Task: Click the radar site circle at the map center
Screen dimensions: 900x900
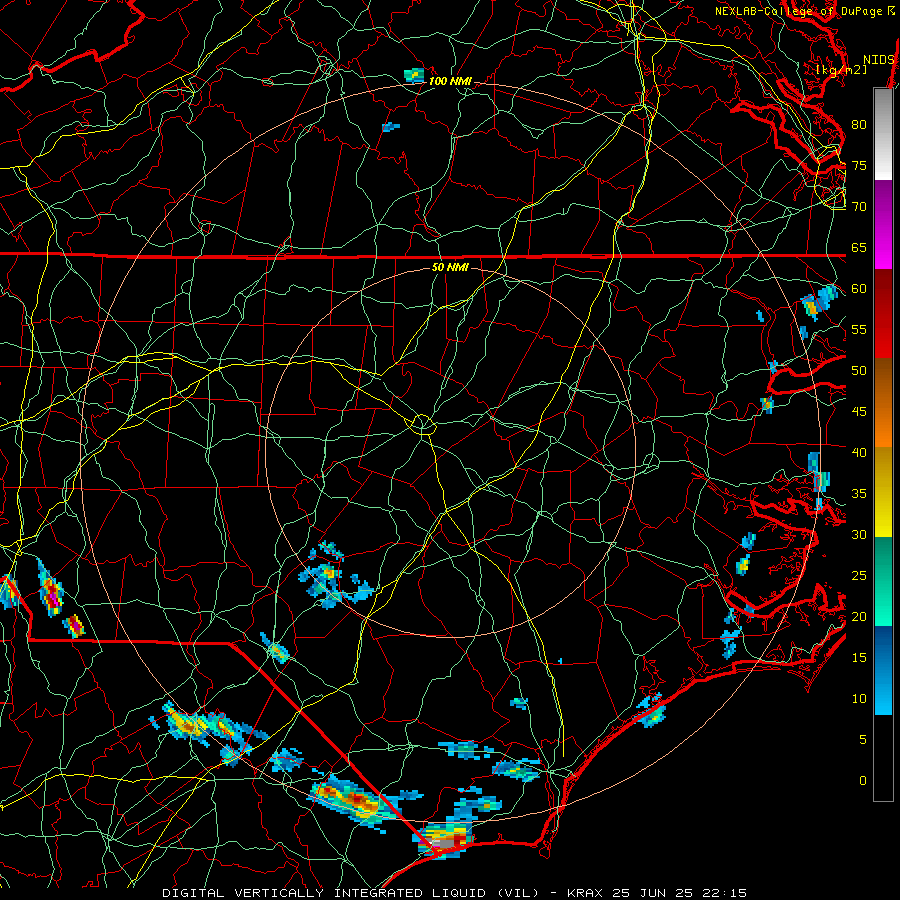Action: click(x=423, y=424)
